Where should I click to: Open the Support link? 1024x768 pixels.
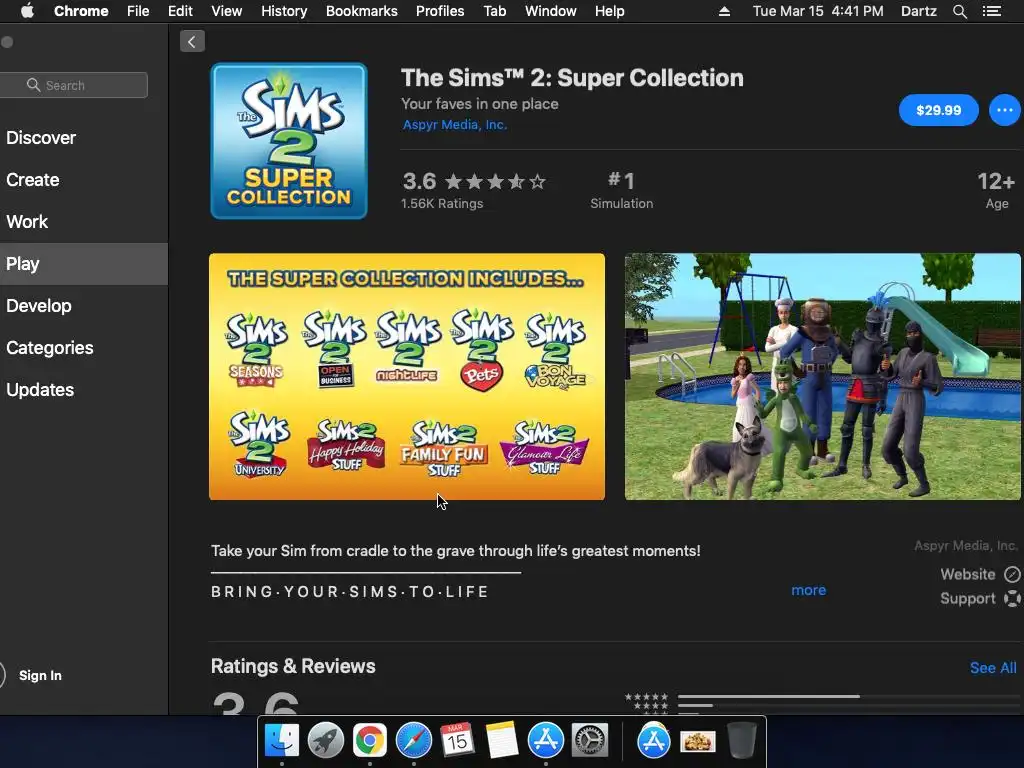tap(968, 599)
